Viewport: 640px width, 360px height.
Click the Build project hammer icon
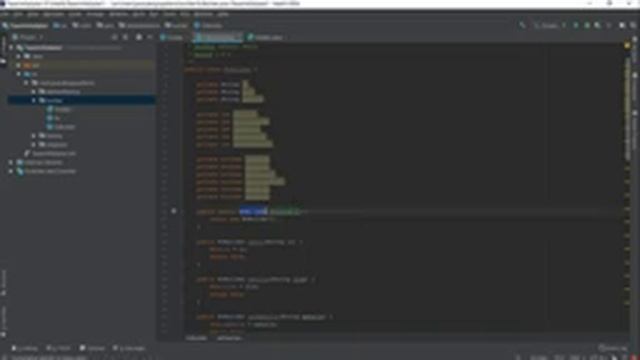(x=522, y=25)
